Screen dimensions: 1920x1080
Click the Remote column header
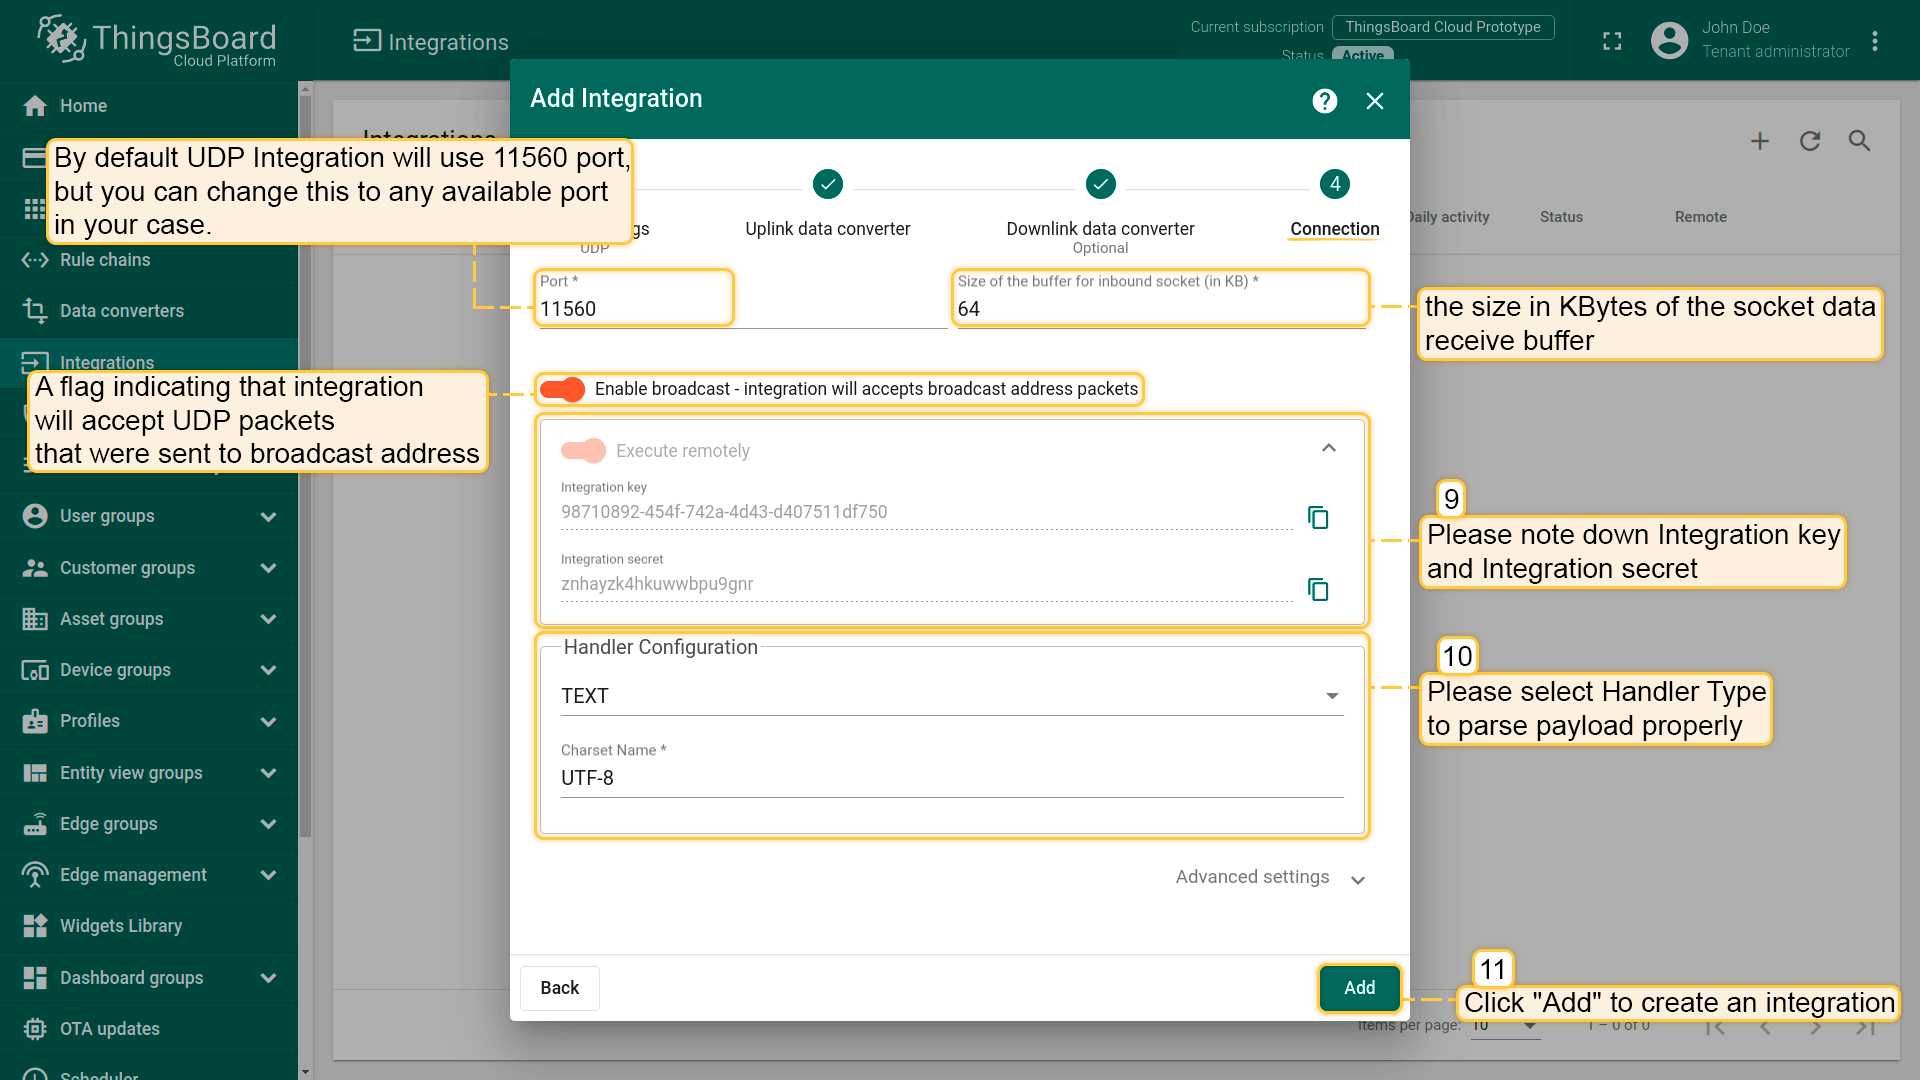[x=1700, y=217]
